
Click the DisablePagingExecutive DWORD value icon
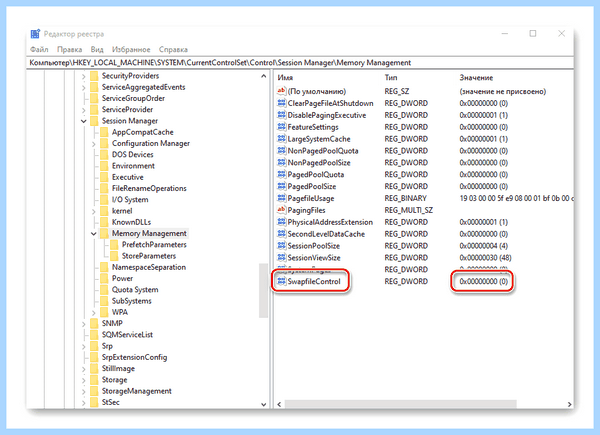pos(281,115)
